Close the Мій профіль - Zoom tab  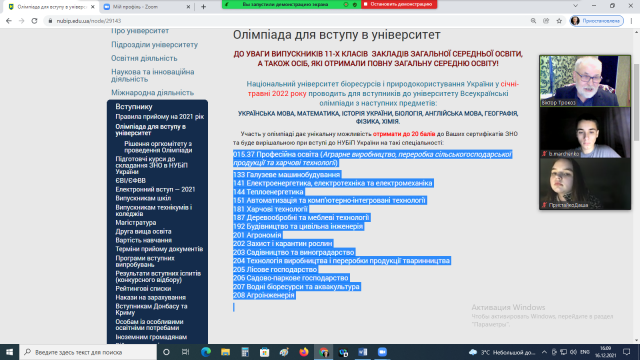tap(188, 7)
